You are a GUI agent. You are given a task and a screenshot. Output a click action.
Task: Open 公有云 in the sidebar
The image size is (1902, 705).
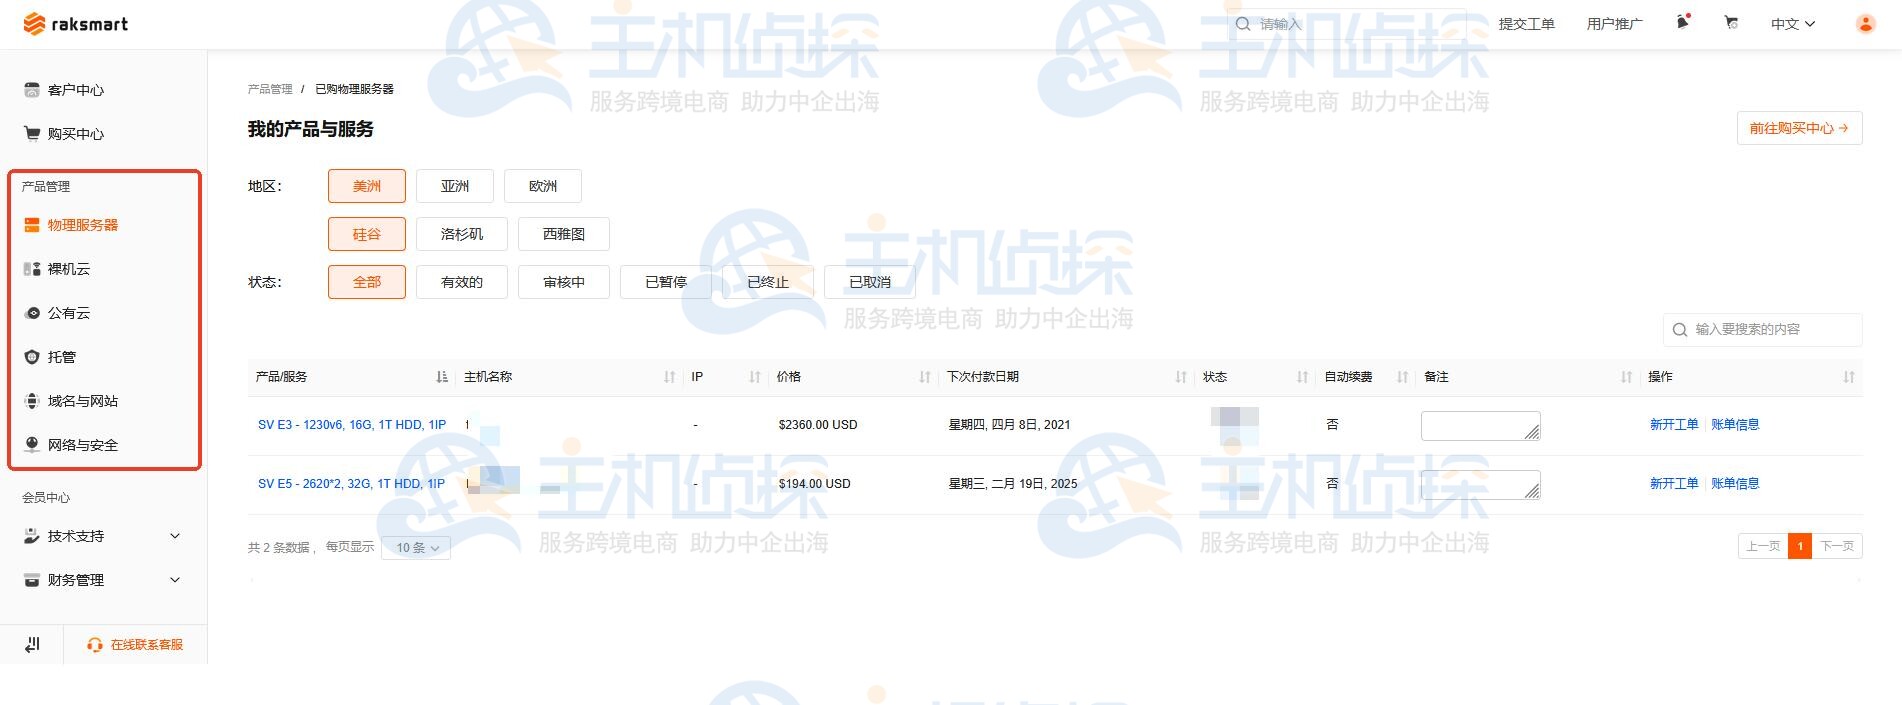click(57, 313)
